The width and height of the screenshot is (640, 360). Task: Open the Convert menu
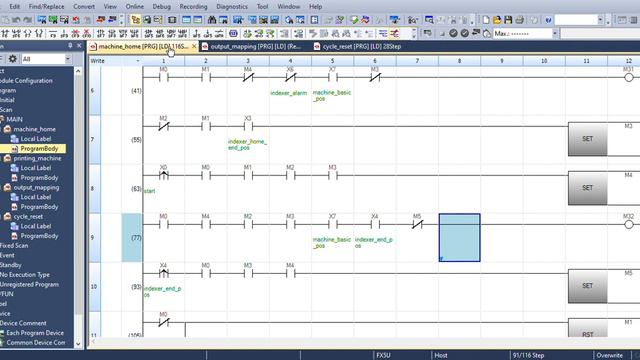84,7
